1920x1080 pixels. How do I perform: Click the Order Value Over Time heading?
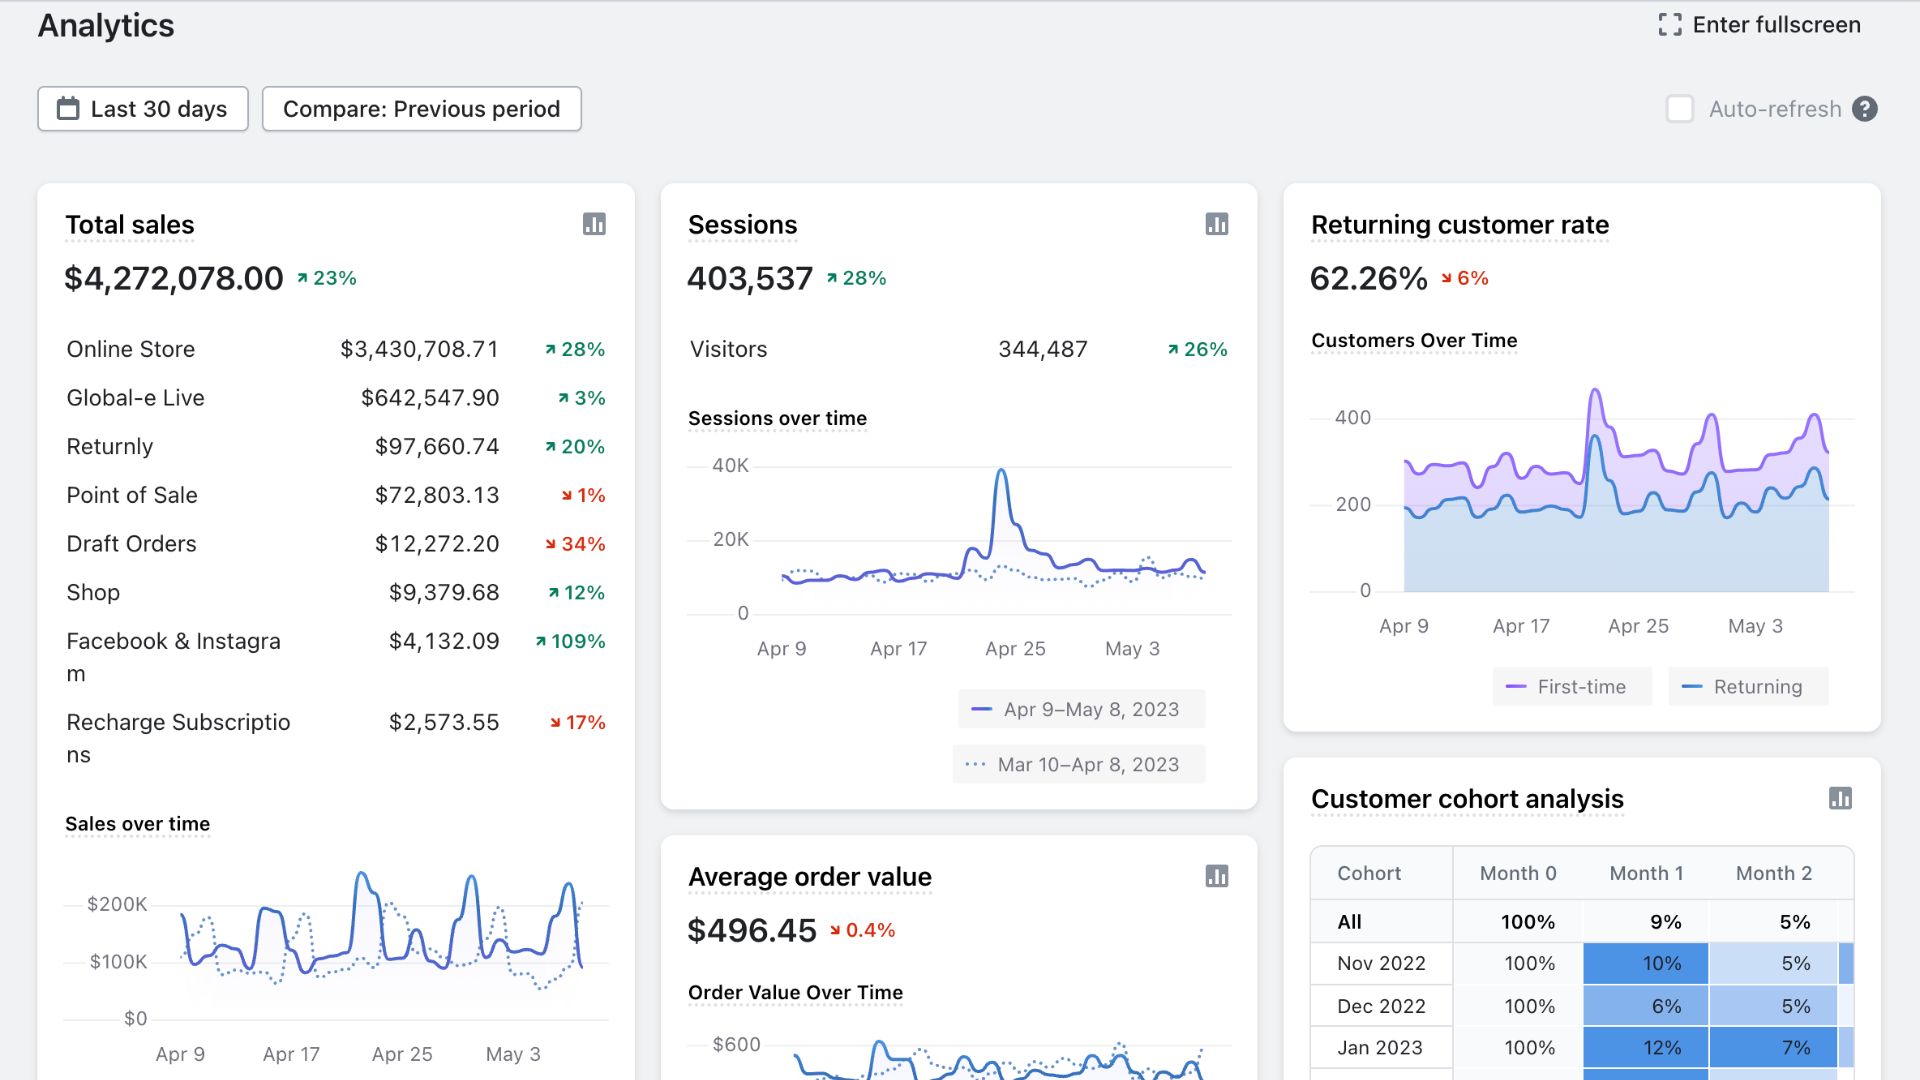tap(795, 992)
